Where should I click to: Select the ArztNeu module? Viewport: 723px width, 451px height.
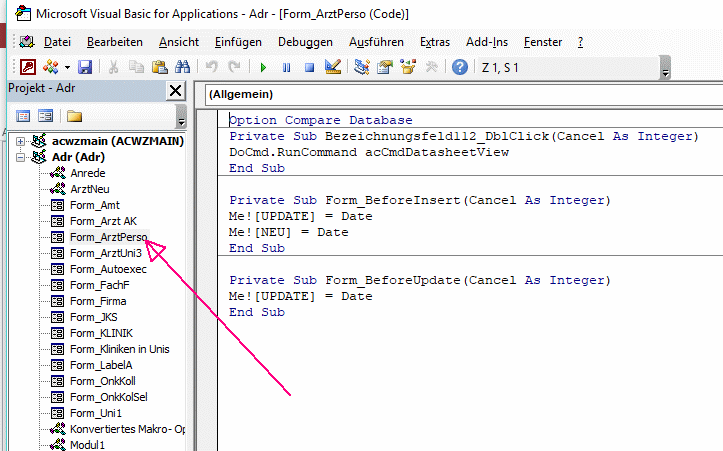(x=90, y=189)
